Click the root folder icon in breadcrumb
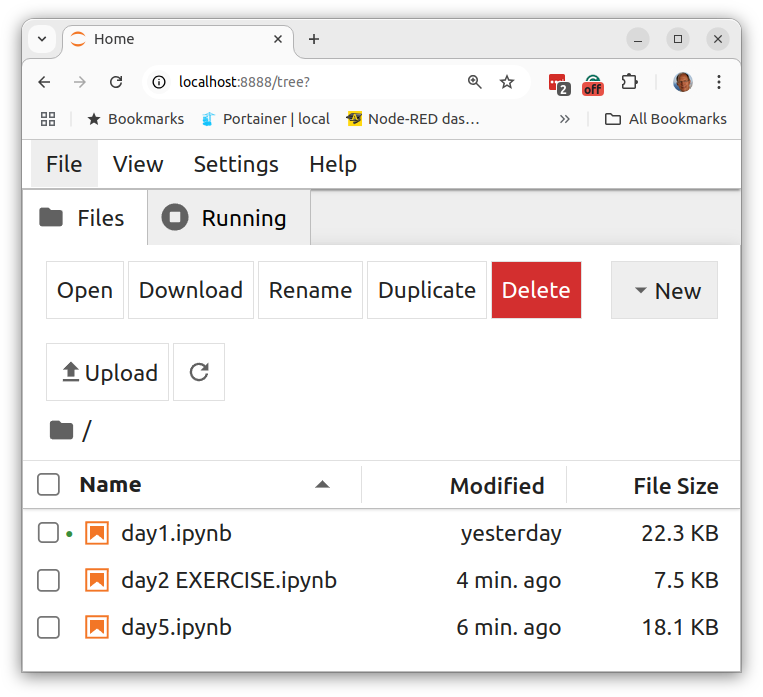 coord(62,430)
